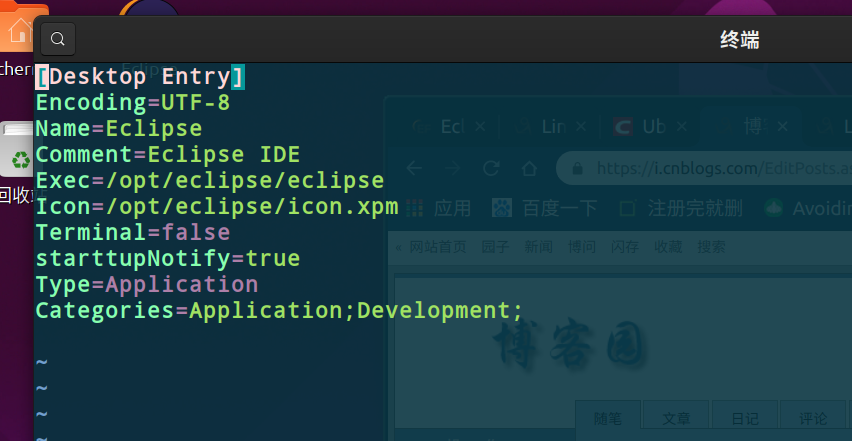Viewport: 852px width, 441px height.
Task: Click the Name=Eclipse line
Action: (119, 129)
